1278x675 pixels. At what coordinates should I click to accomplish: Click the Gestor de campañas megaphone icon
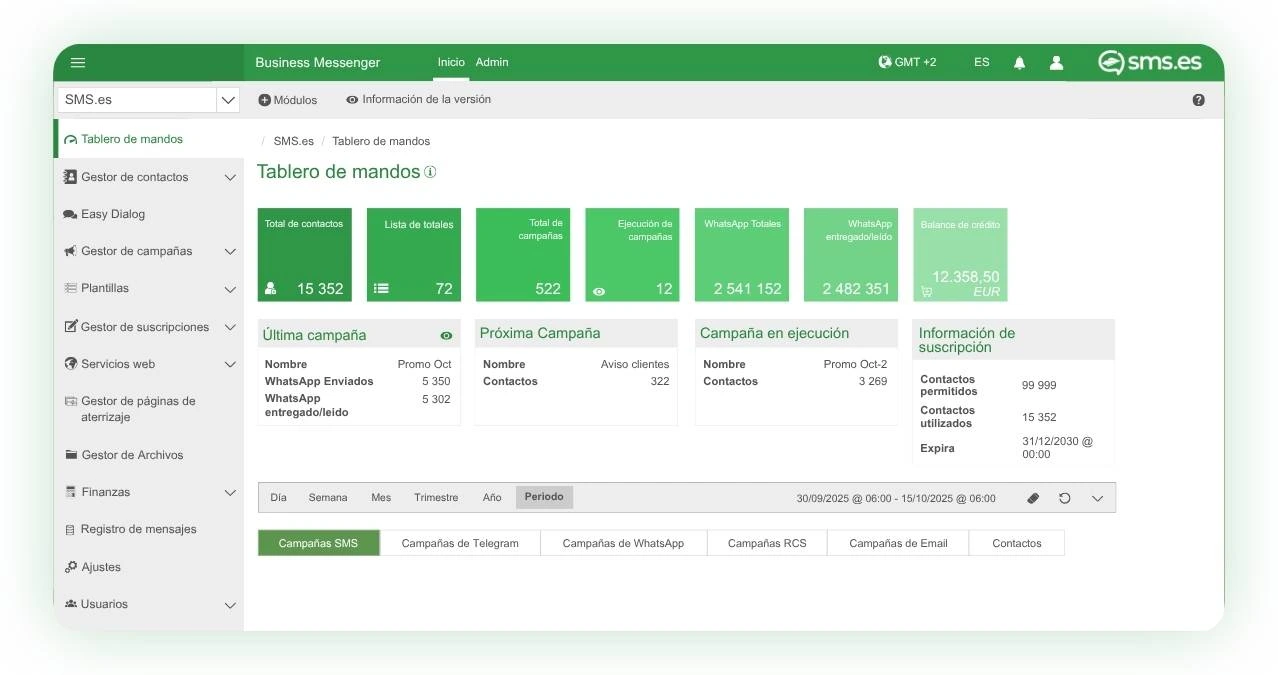pyautogui.click(x=70, y=251)
